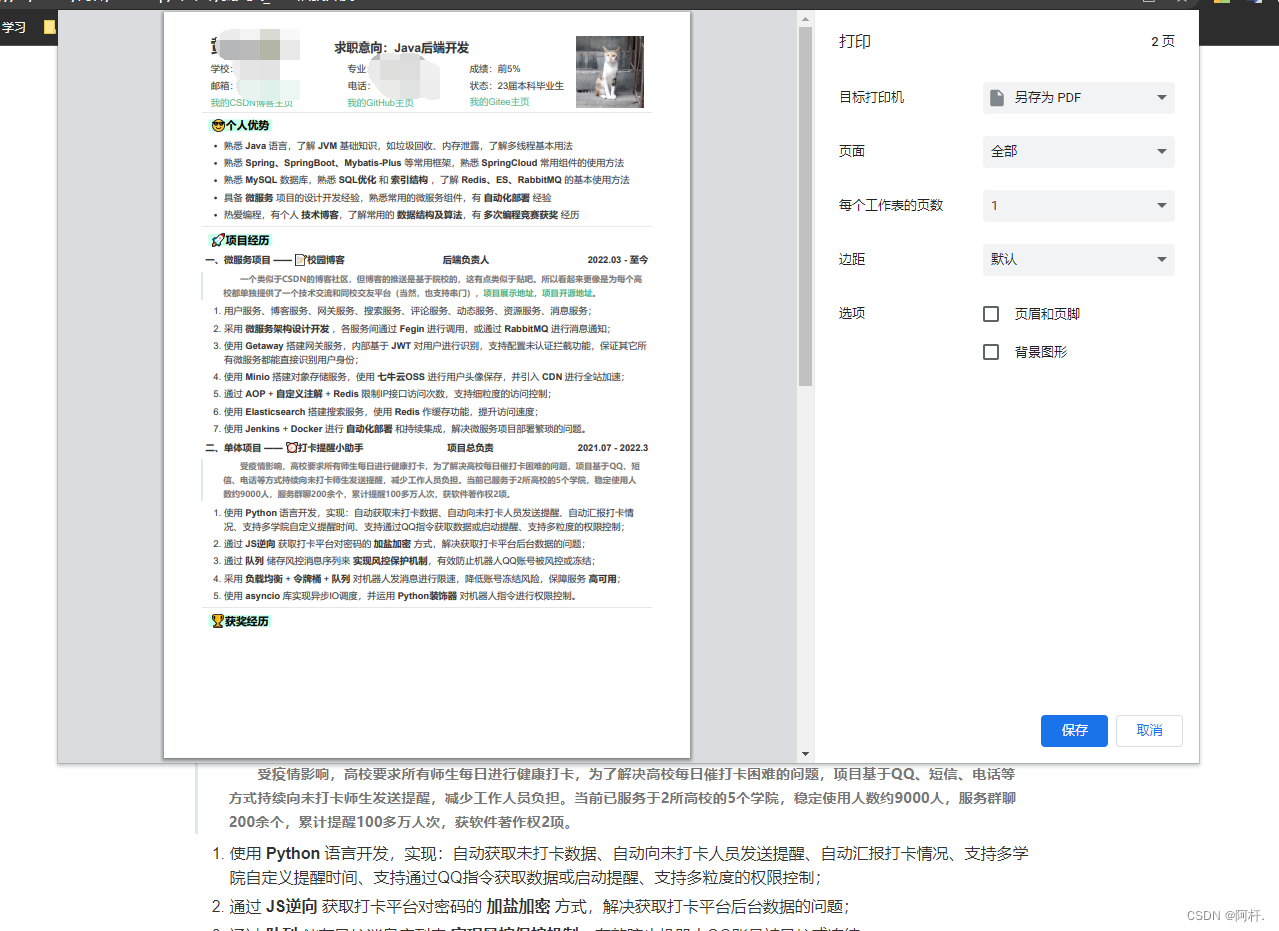
Task: Click the 取消 button
Action: point(1149,731)
